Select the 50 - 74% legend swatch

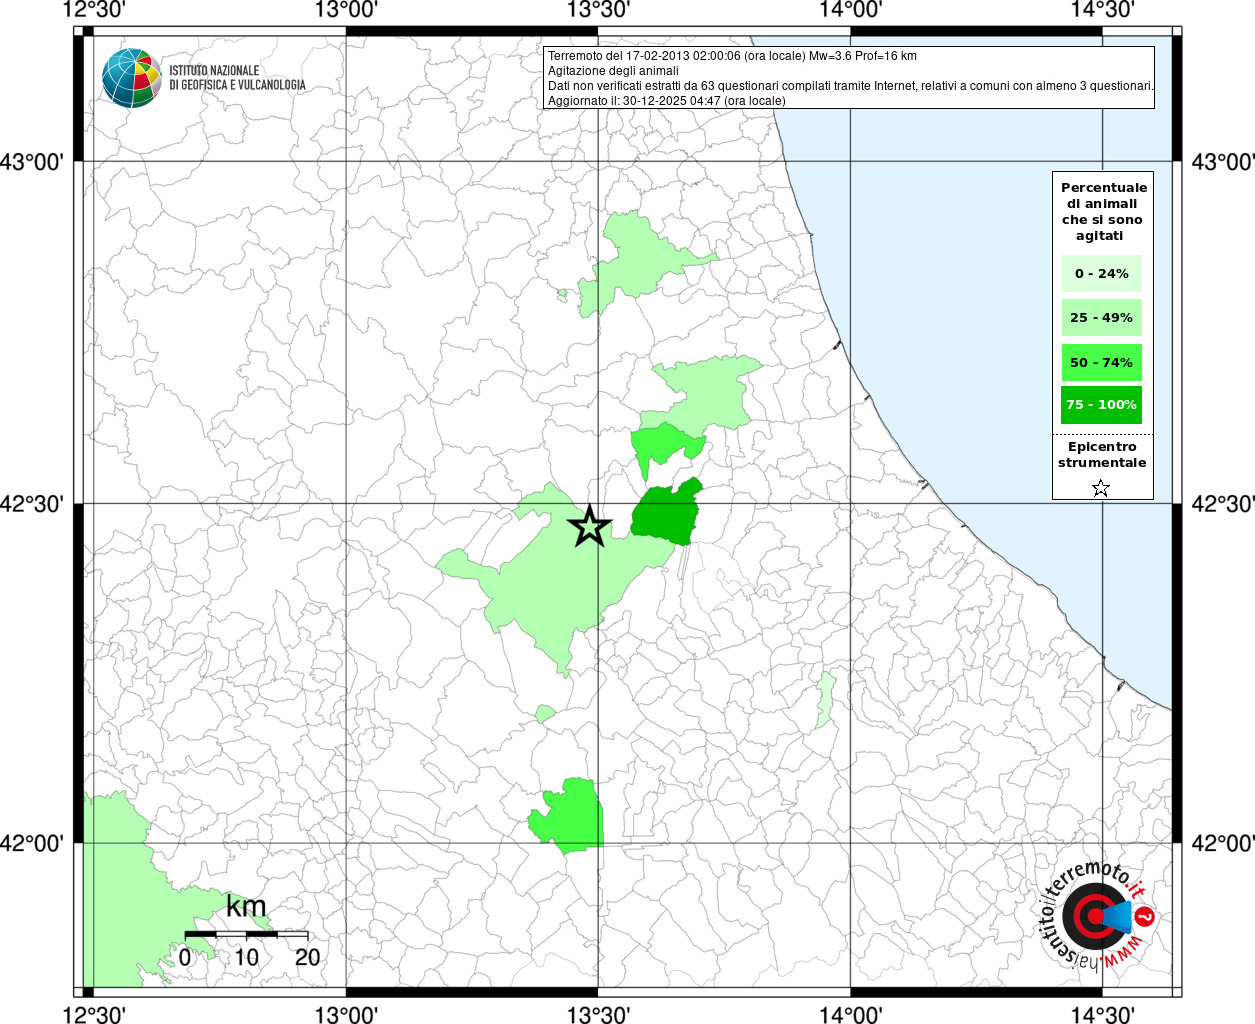click(x=1102, y=363)
